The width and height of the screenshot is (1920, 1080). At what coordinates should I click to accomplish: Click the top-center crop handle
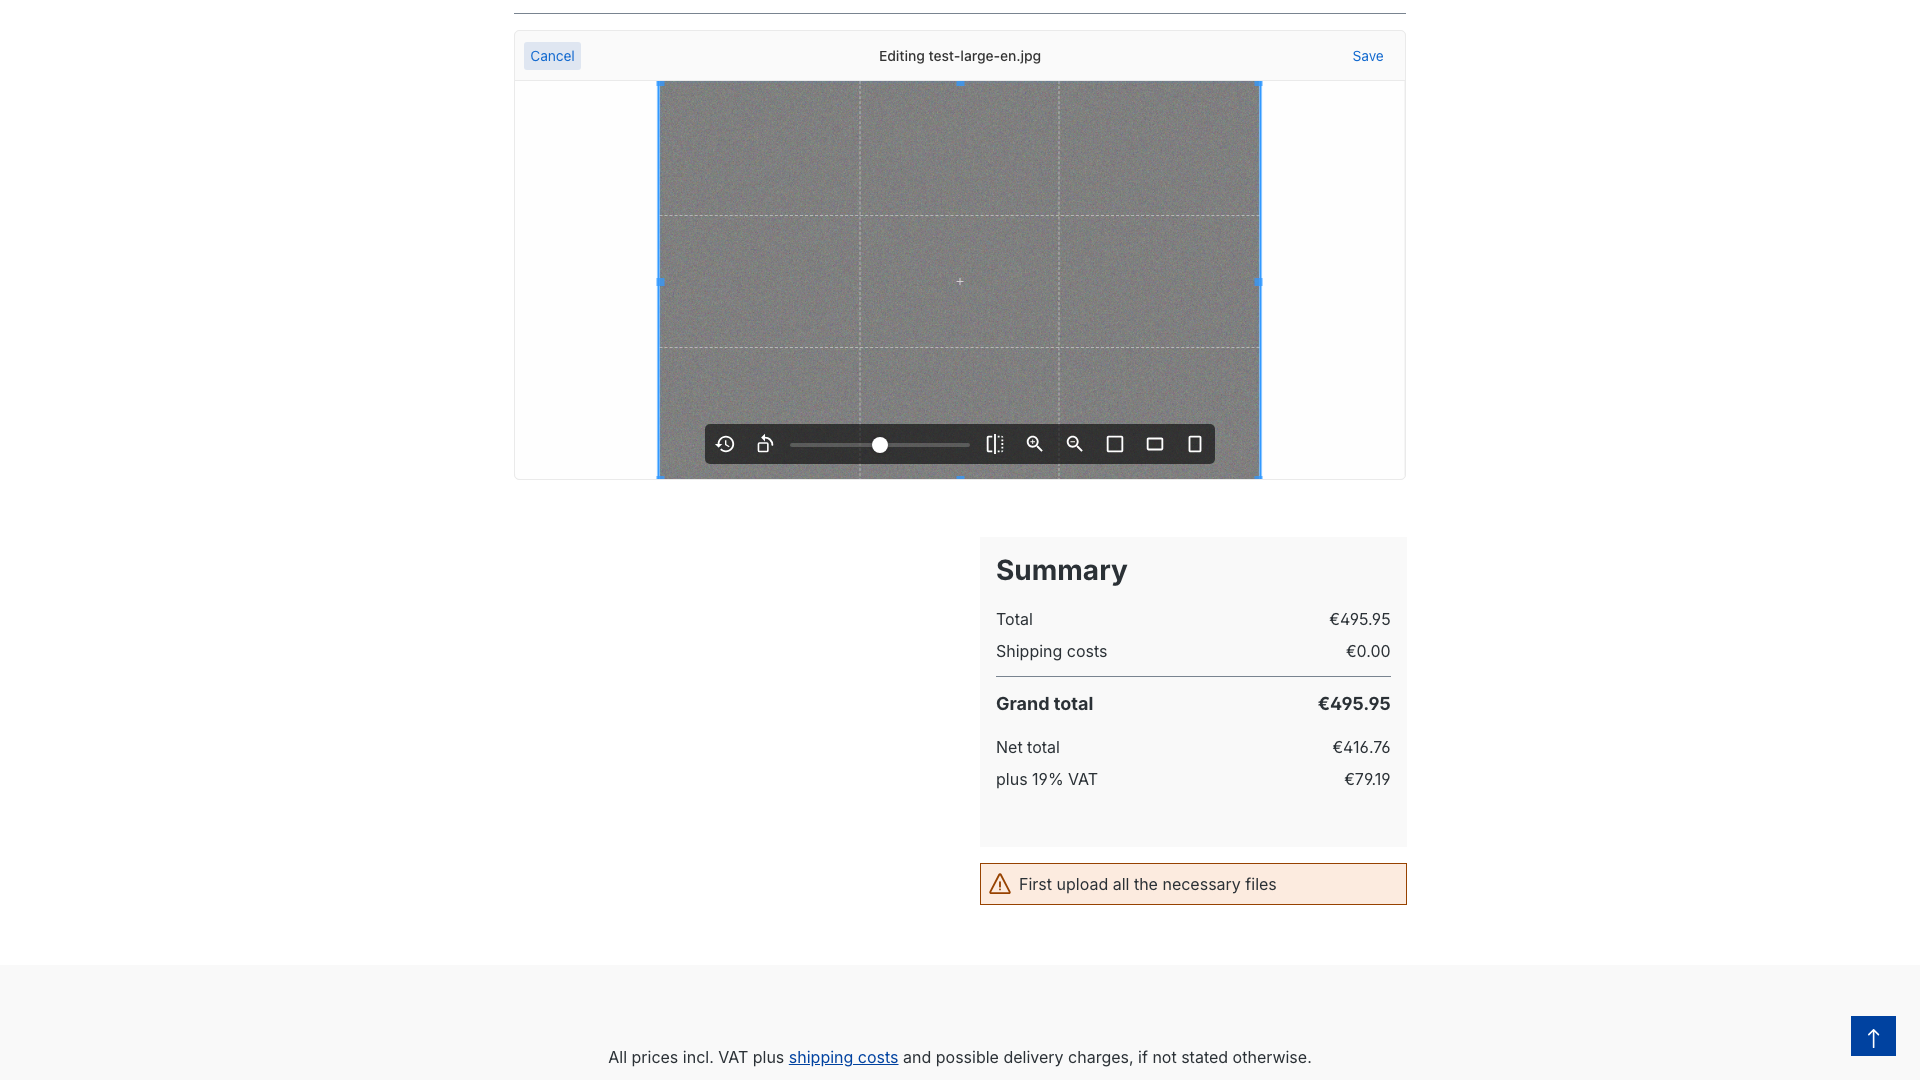click(960, 83)
